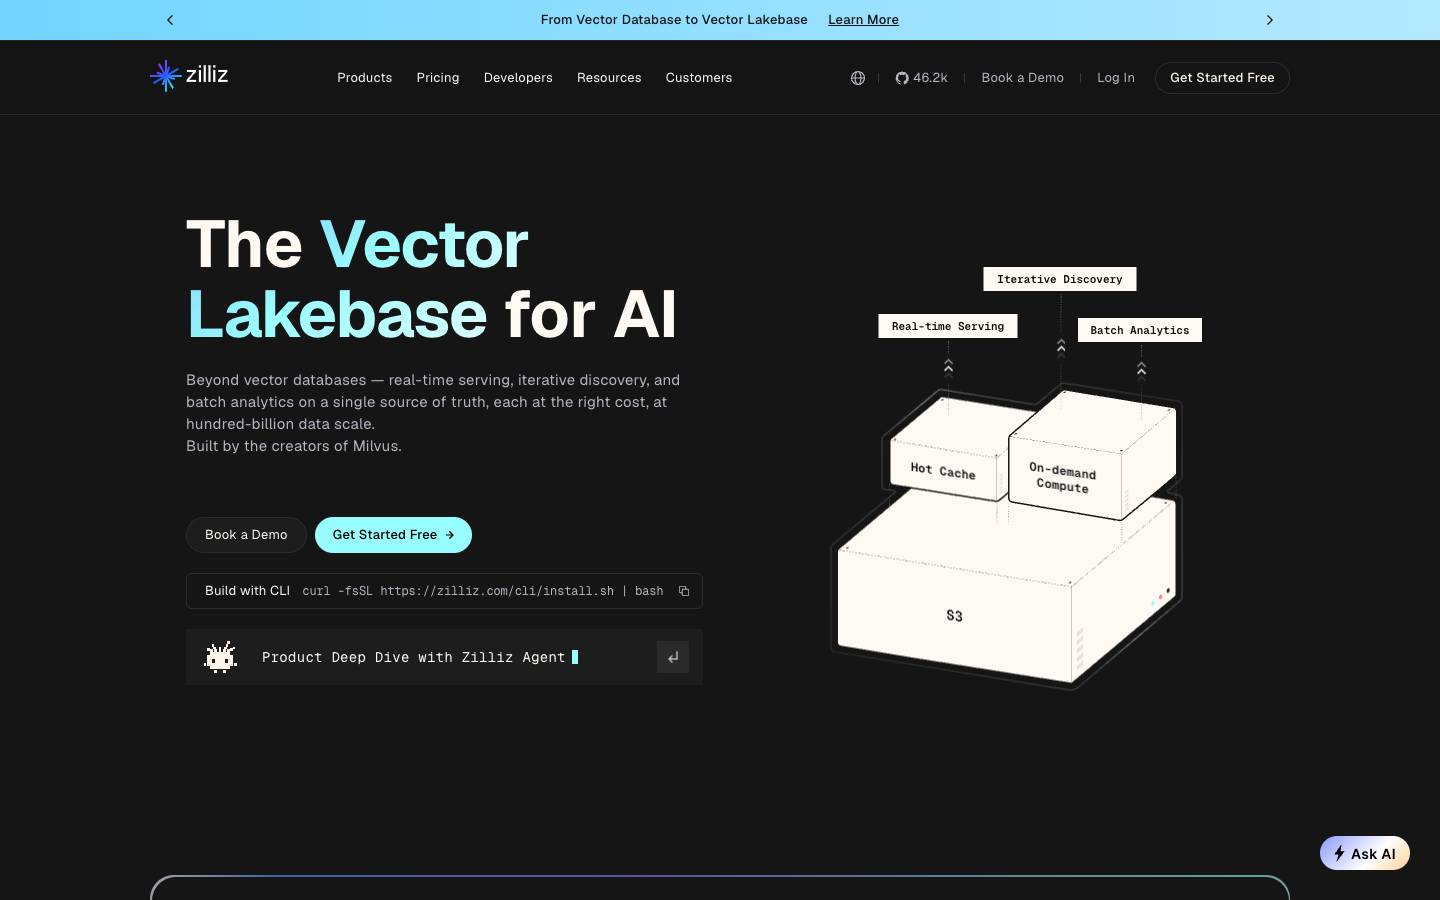
Task: Click the Real-time Serving label
Action: click(948, 326)
